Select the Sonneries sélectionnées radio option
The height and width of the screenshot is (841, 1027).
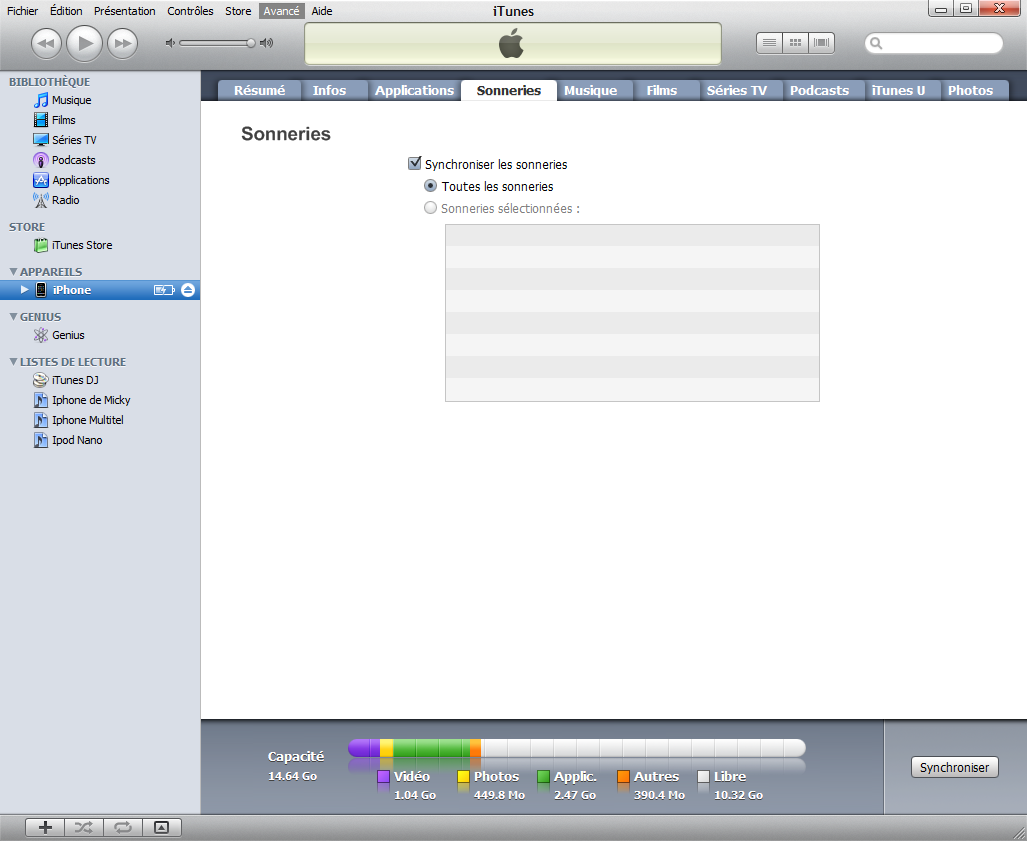[430, 208]
